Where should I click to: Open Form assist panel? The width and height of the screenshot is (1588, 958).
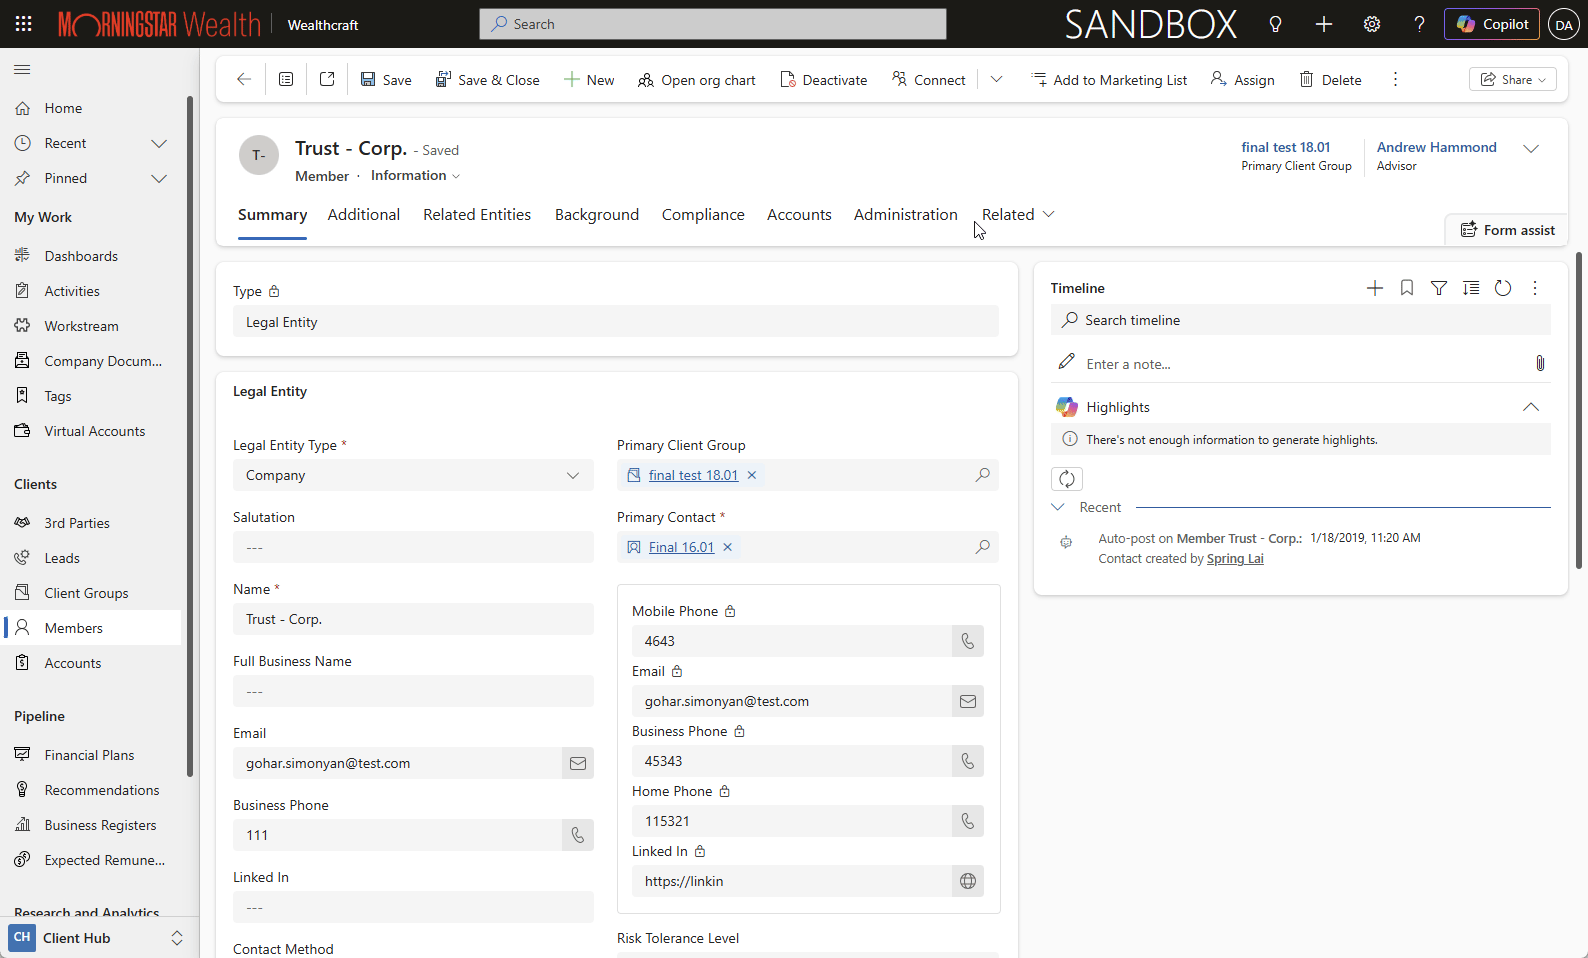click(x=1507, y=230)
